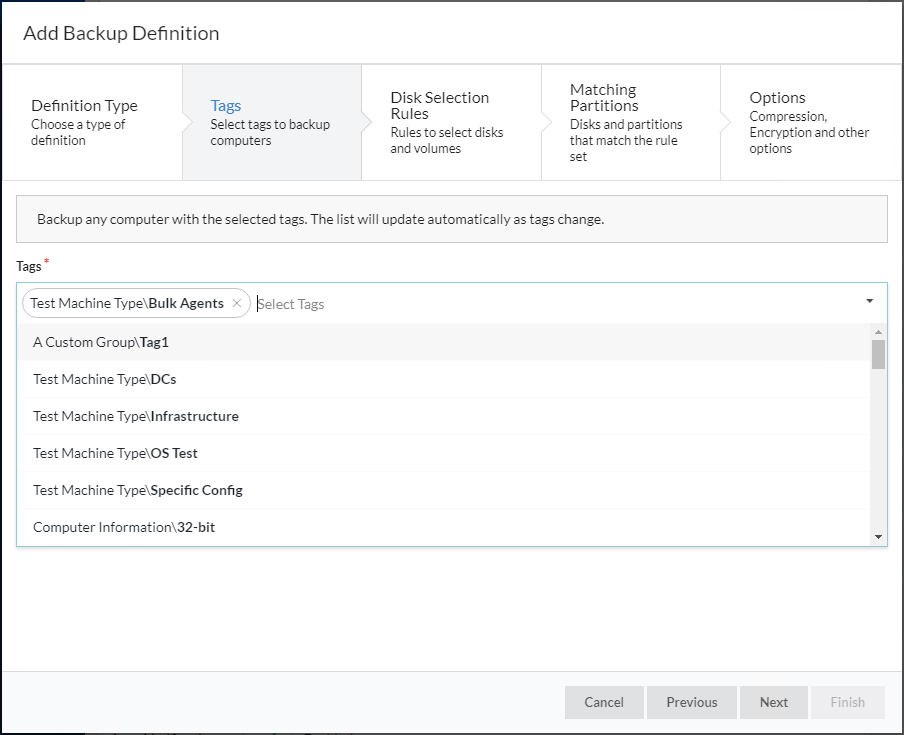Remove the Bulk Agents tag chip
Viewport: 904px width, 735px height.
click(237, 303)
